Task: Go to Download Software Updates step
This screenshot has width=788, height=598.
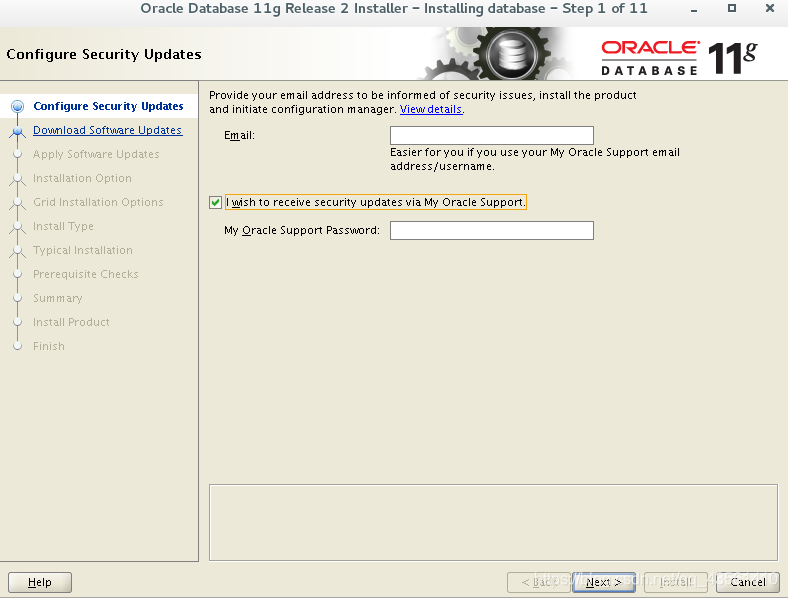Action: (x=108, y=130)
